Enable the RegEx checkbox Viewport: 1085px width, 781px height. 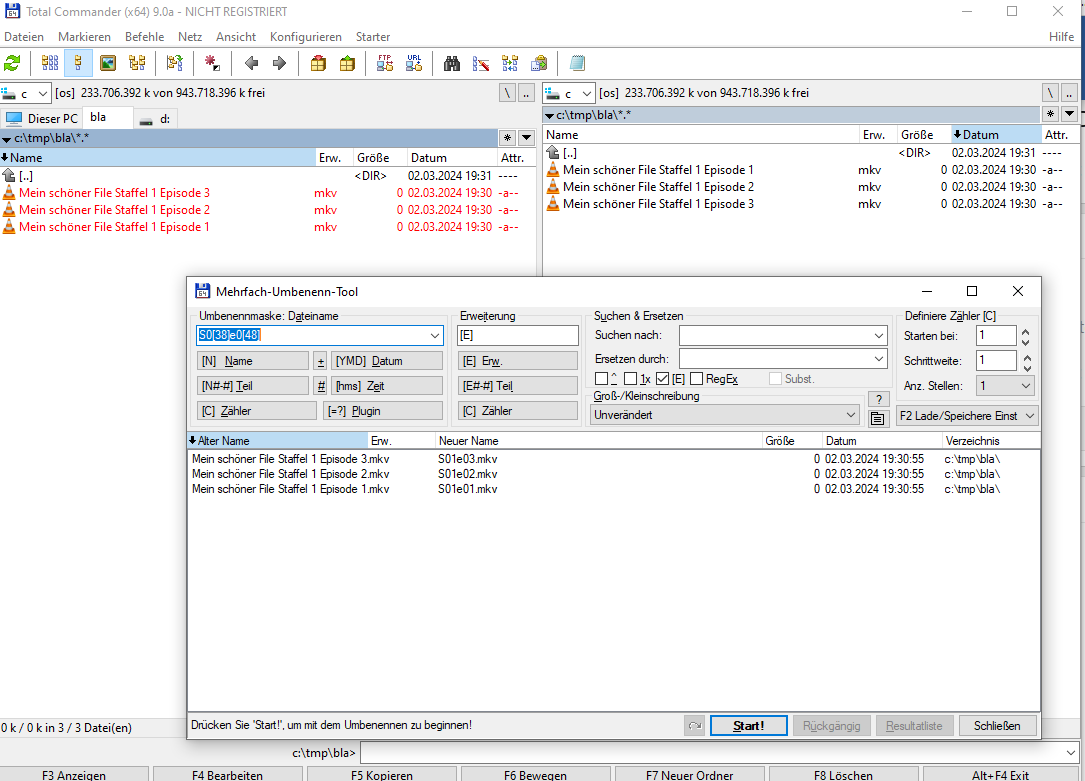[x=696, y=378]
